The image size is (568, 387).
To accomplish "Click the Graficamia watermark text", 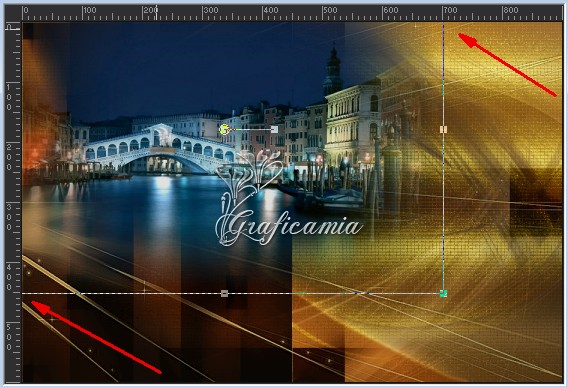I will [290, 228].
